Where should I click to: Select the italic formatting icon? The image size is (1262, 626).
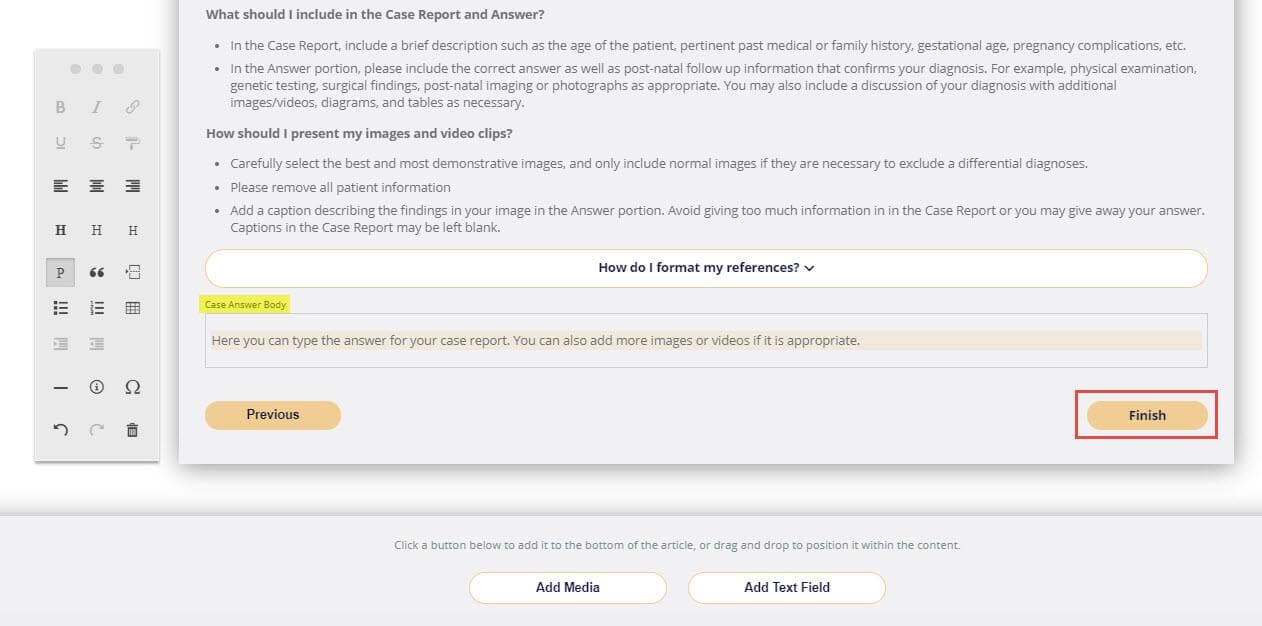tap(96, 107)
